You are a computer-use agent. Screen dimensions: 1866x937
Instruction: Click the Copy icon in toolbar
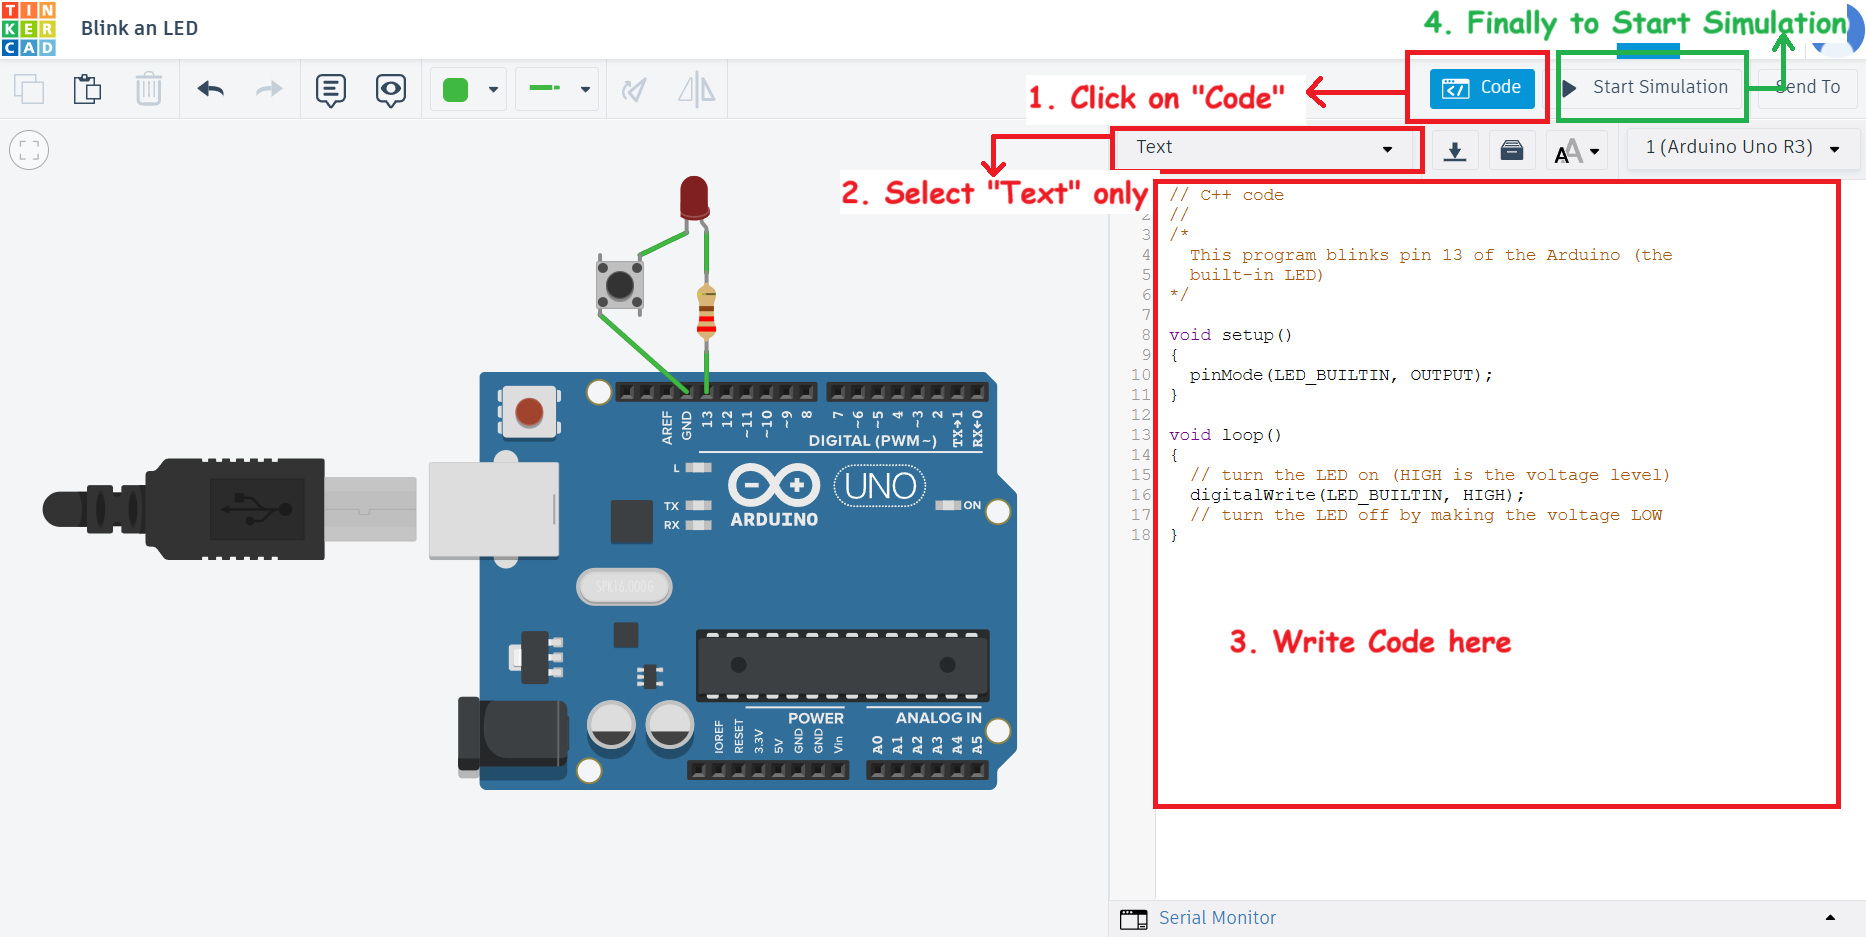[x=29, y=90]
